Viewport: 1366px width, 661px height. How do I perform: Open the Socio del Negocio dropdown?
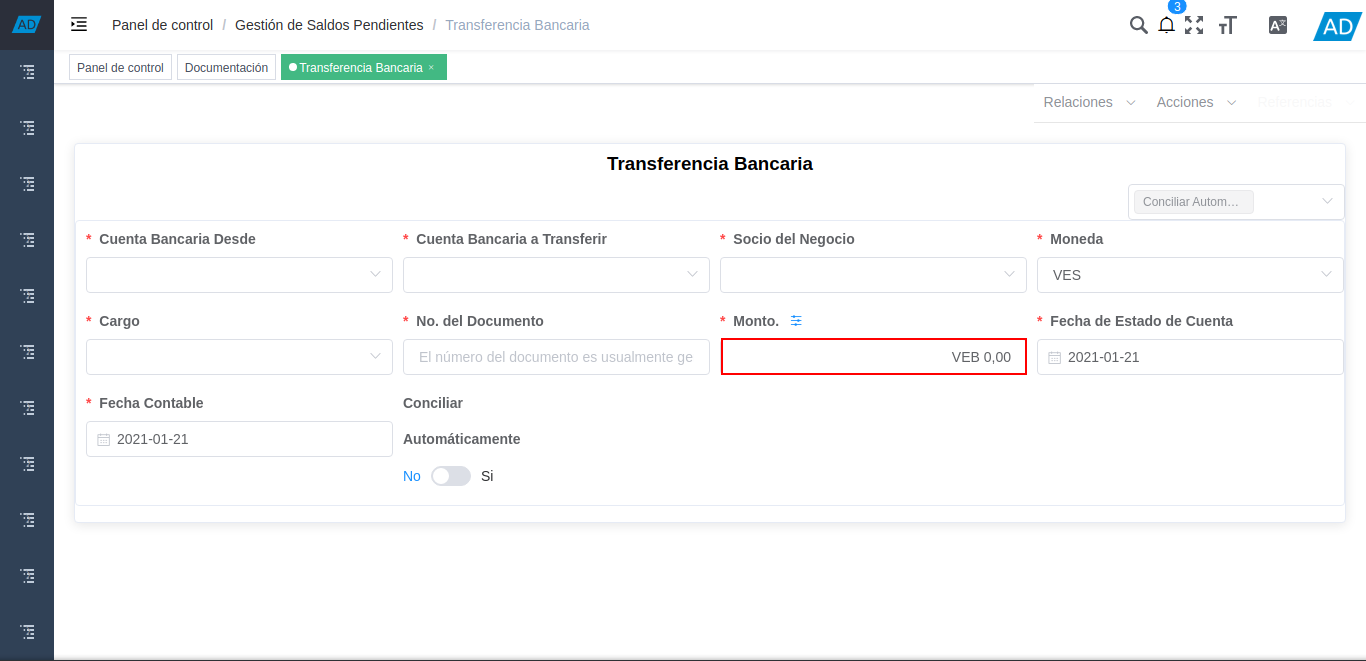(x=873, y=275)
